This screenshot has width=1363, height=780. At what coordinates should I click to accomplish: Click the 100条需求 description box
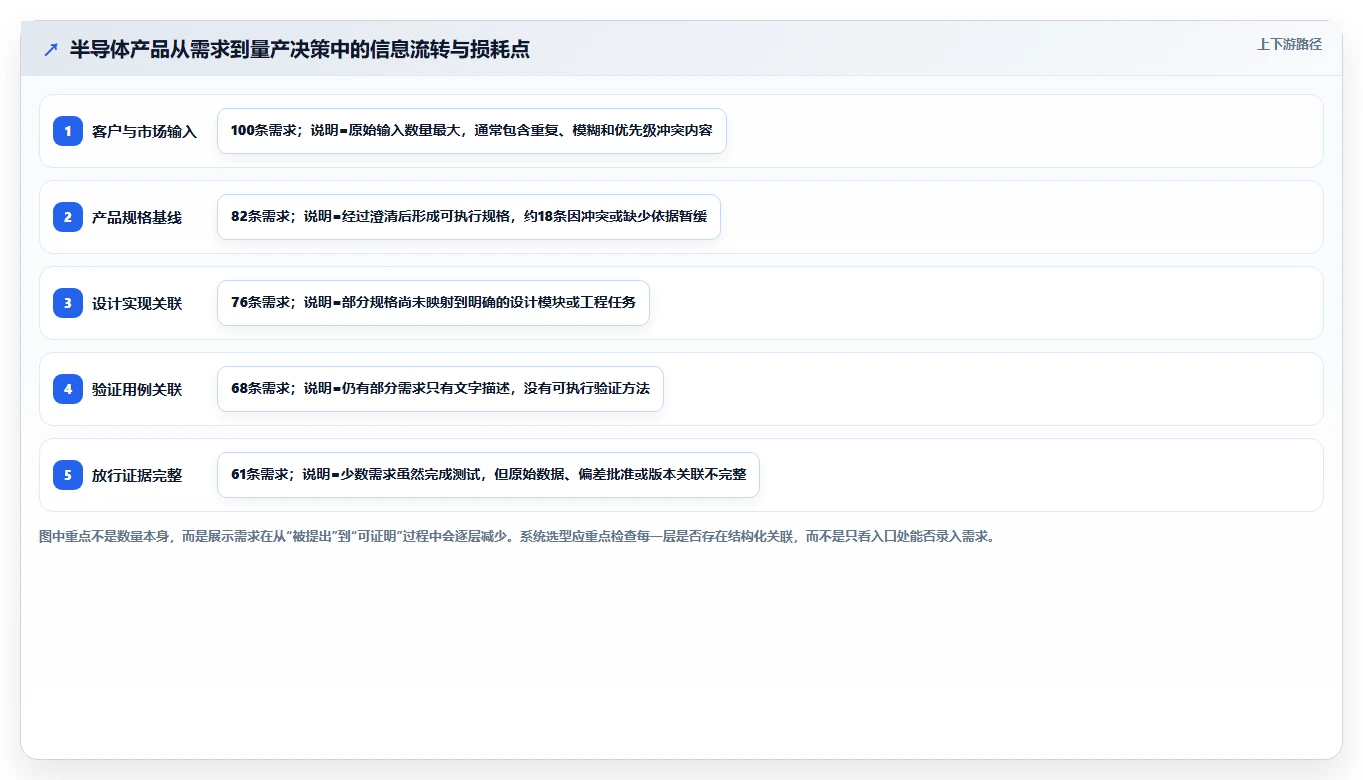pyautogui.click(x=471, y=131)
